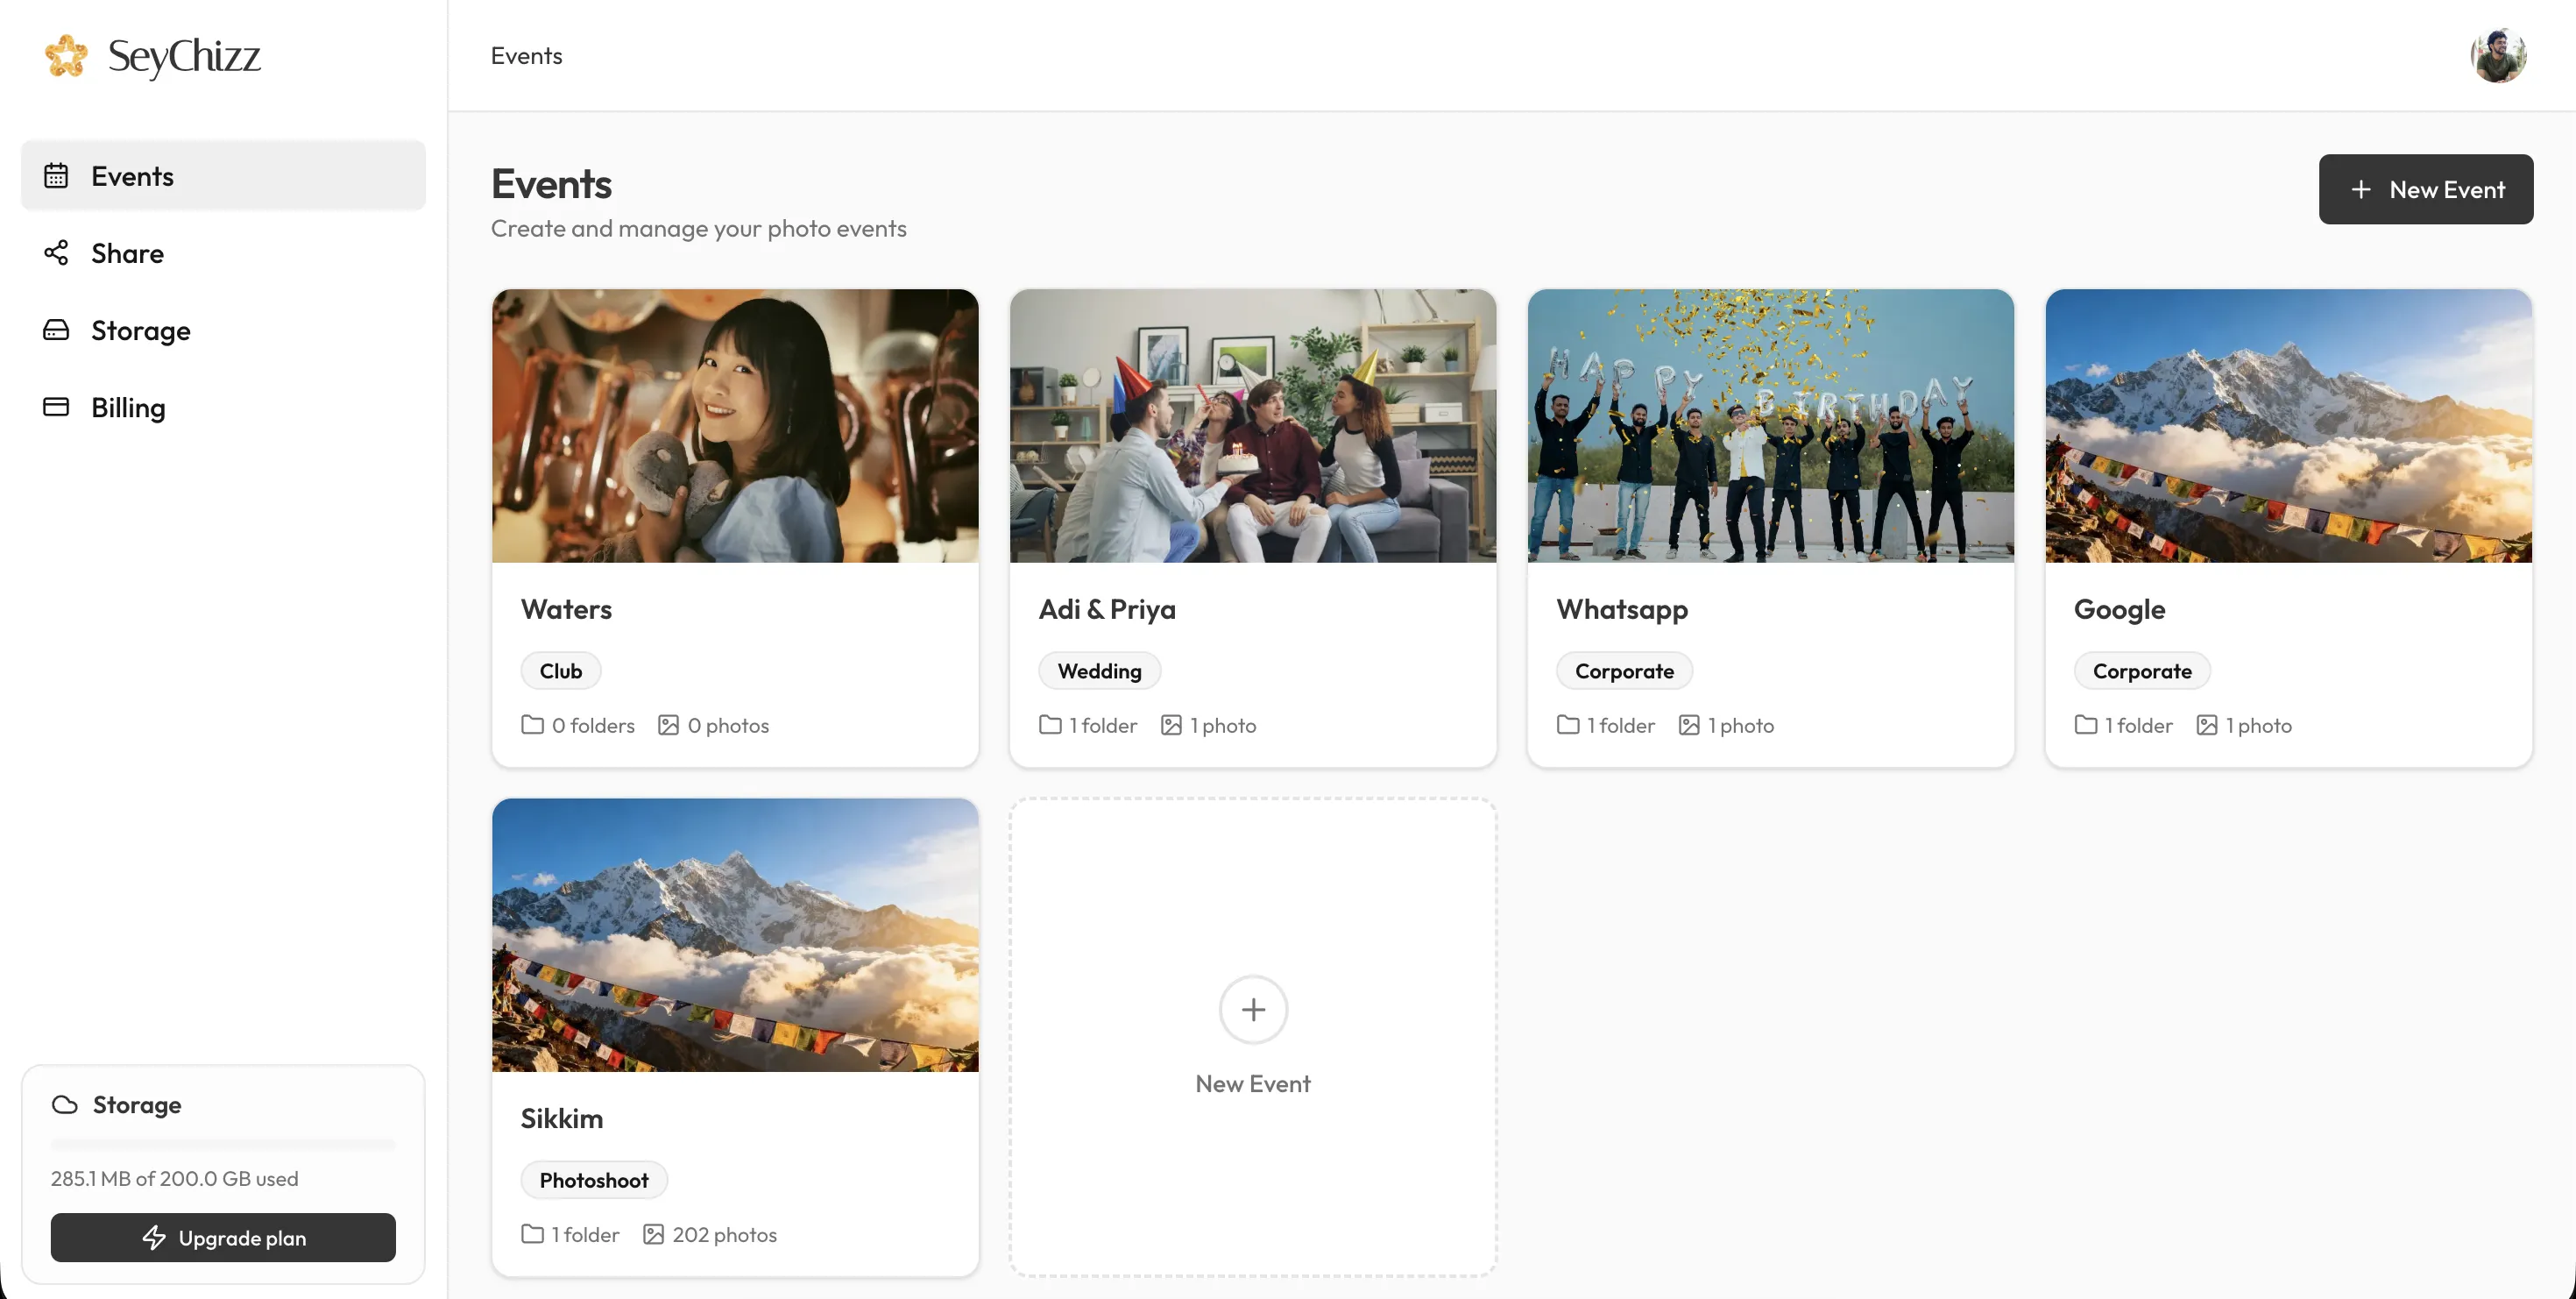Click the folder icon on Whatsapp card
This screenshot has height=1299, width=2576.
click(1568, 725)
